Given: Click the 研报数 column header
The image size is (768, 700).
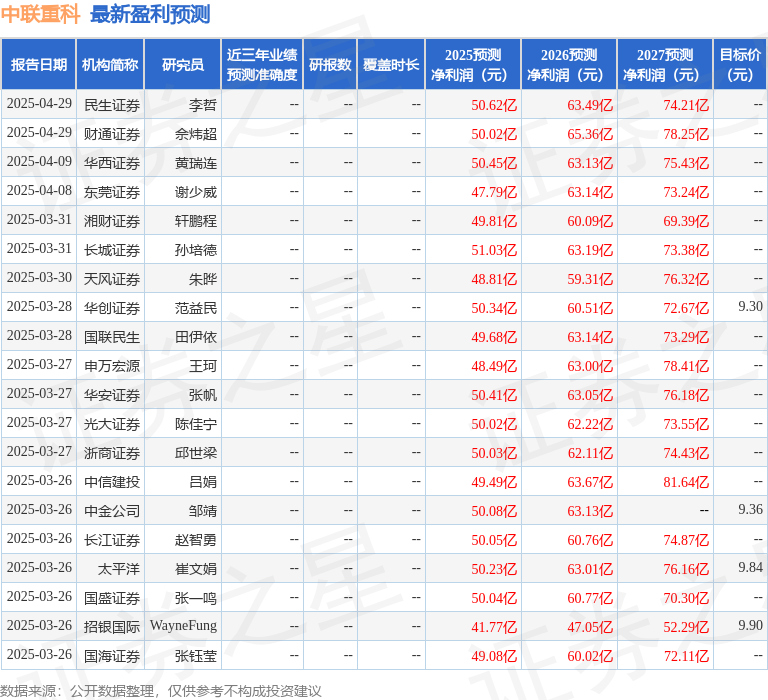Looking at the screenshot, I should [330, 65].
